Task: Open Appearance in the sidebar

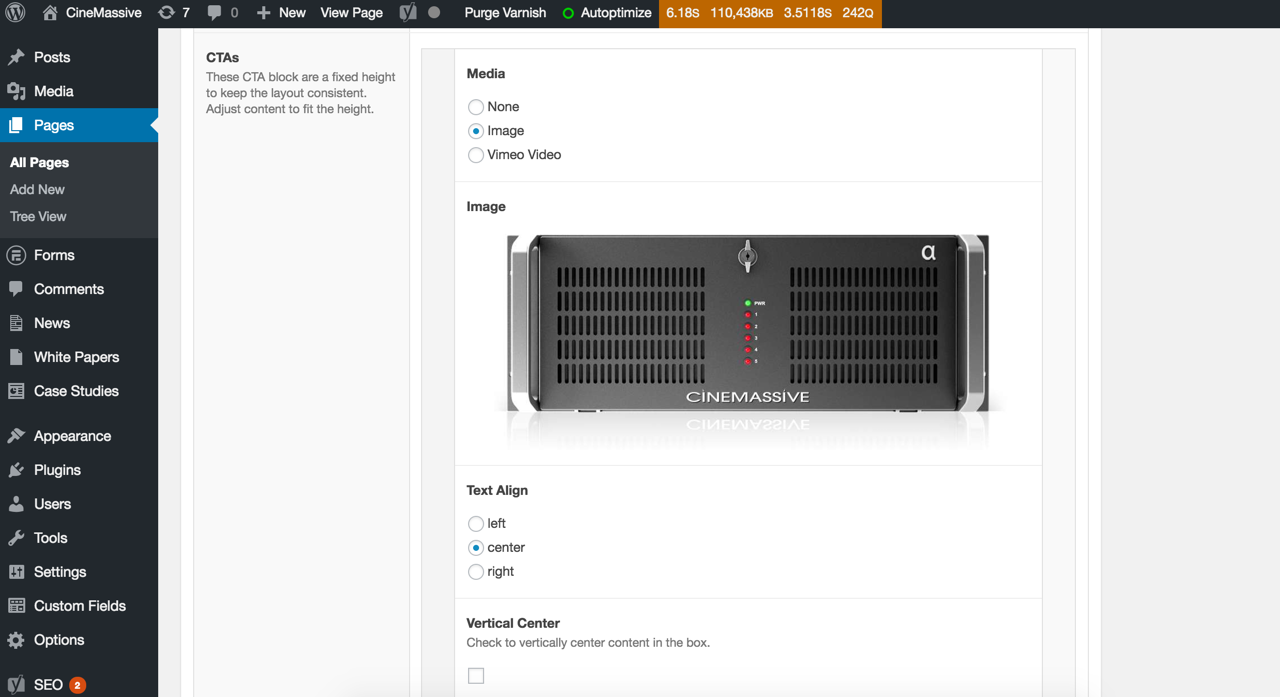Action: click(72, 437)
